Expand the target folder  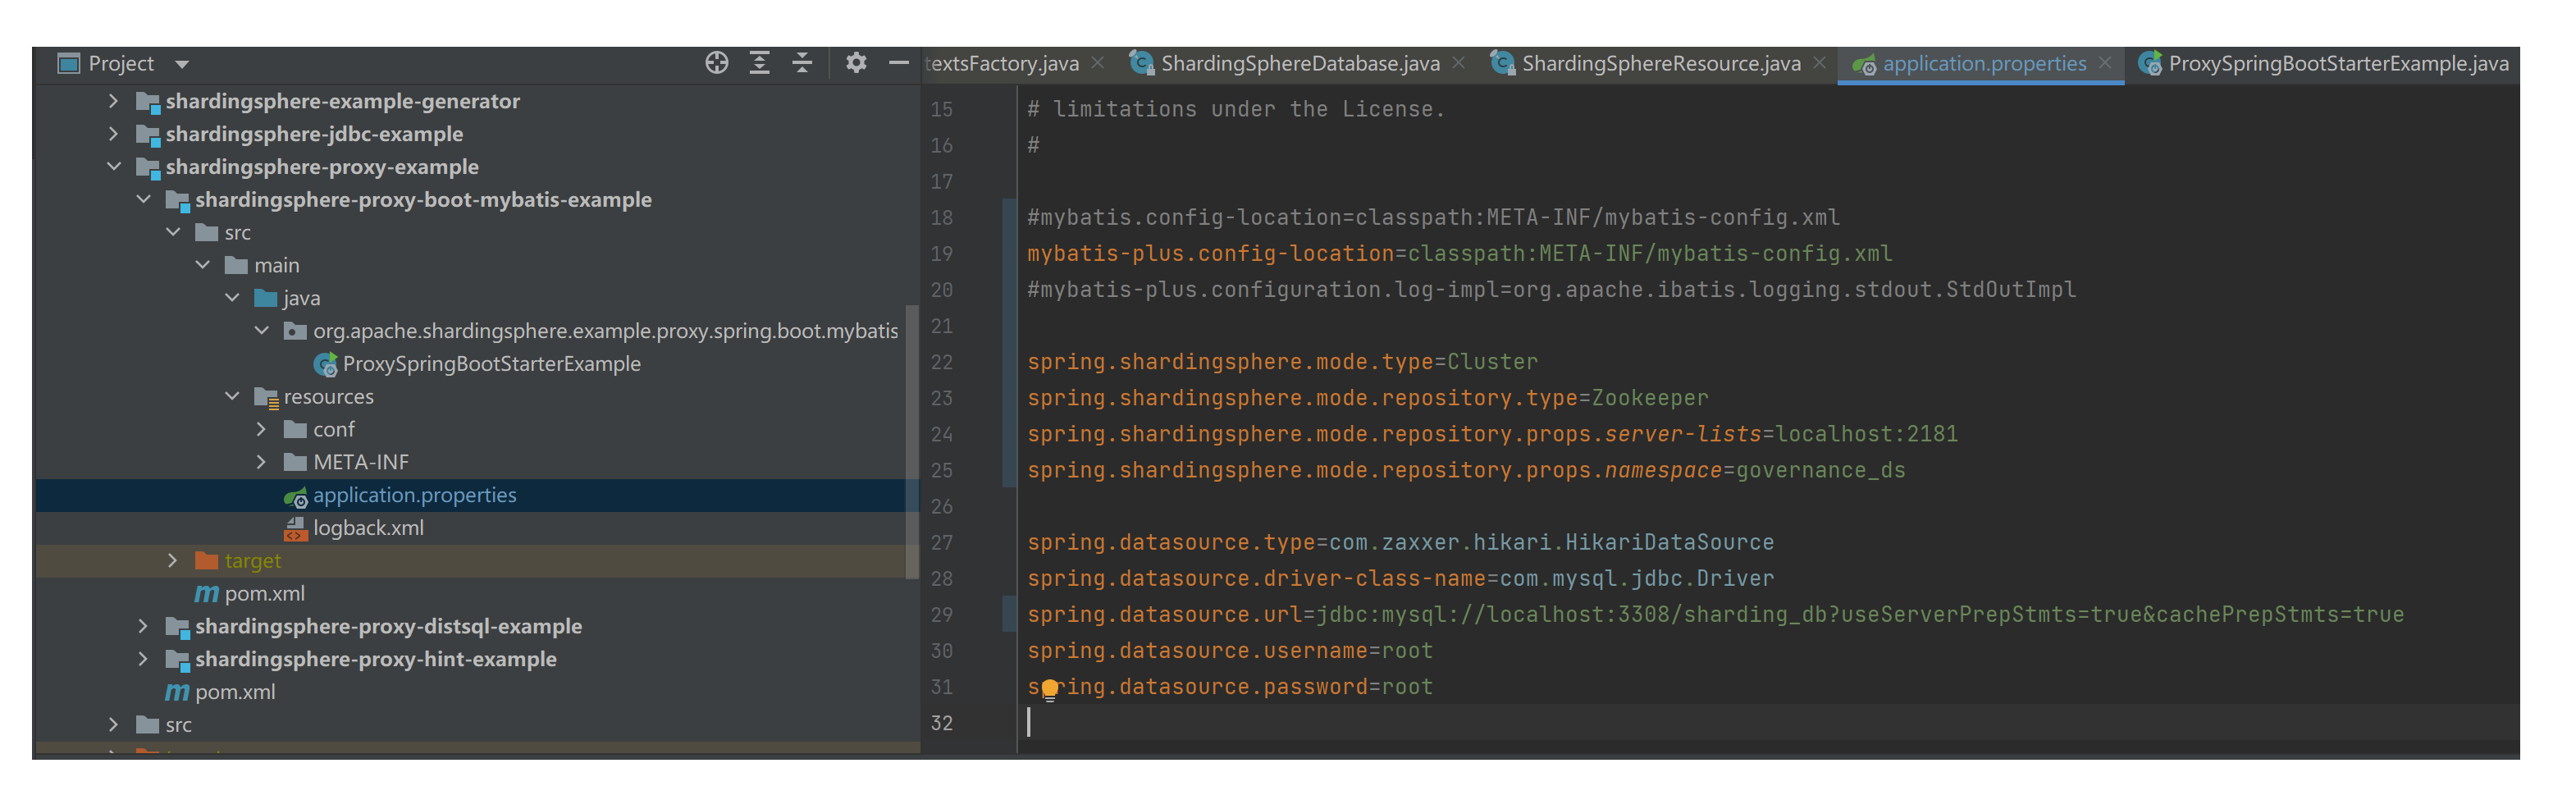pyautogui.click(x=173, y=560)
